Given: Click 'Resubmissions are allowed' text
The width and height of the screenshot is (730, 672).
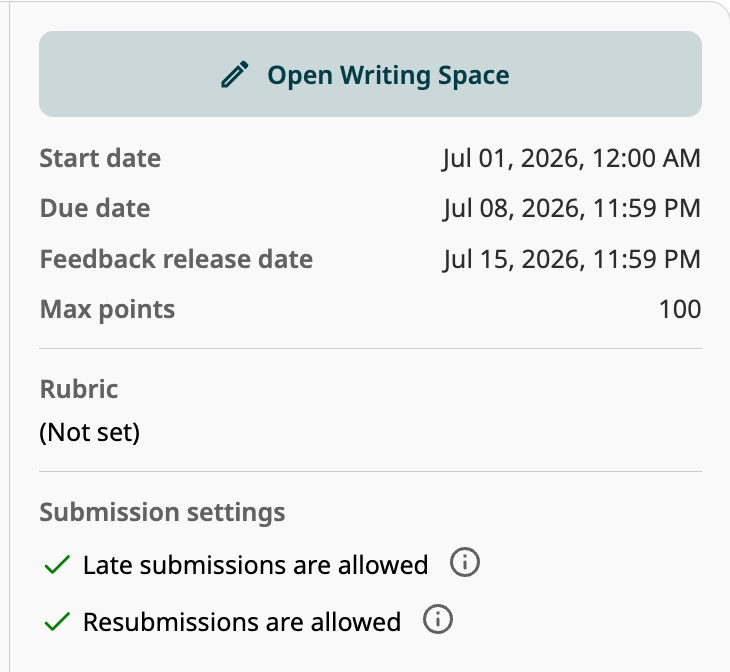Looking at the screenshot, I should click(242, 622).
